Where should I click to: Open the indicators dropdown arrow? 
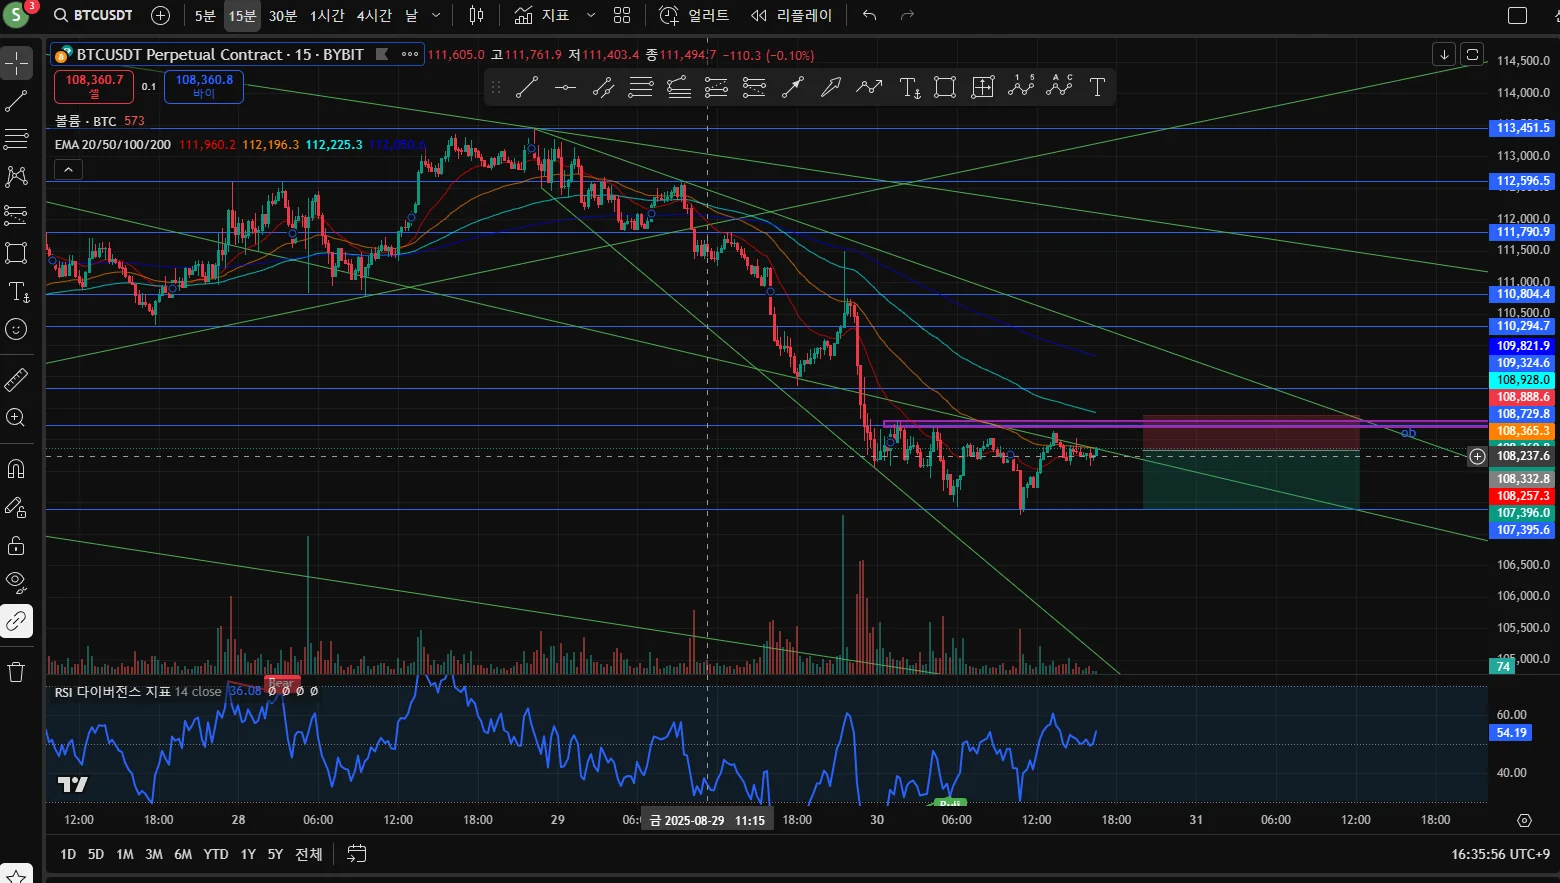point(591,15)
